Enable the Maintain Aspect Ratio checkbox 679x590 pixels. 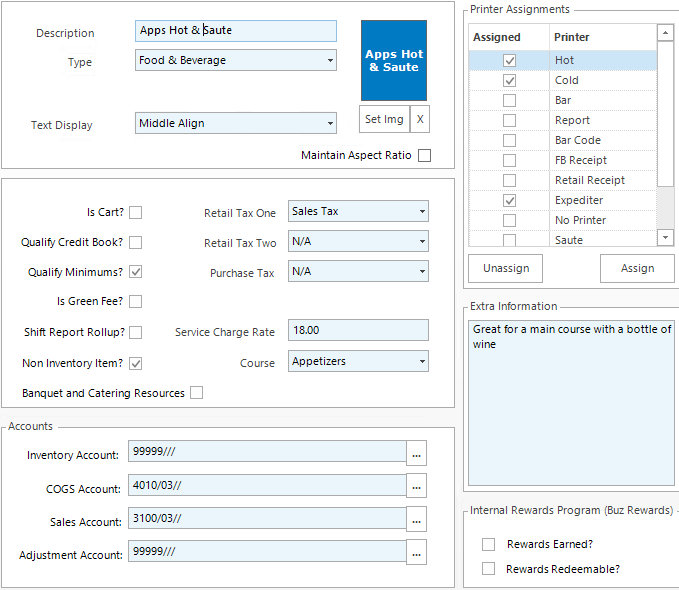click(x=425, y=156)
